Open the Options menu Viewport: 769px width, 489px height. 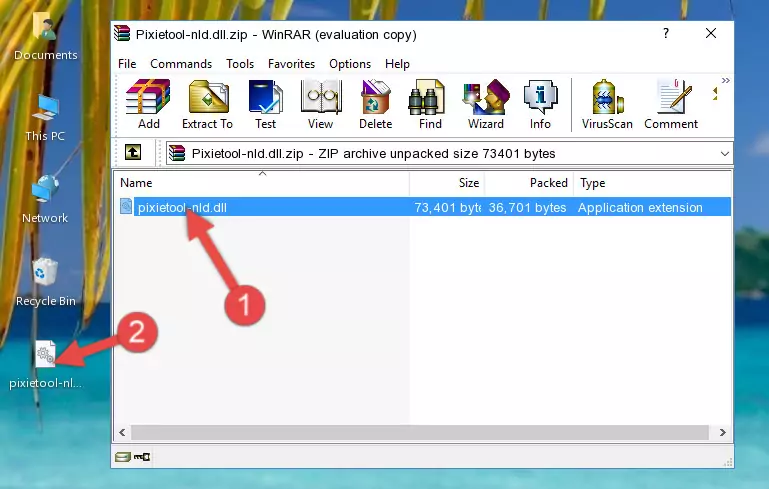point(350,64)
